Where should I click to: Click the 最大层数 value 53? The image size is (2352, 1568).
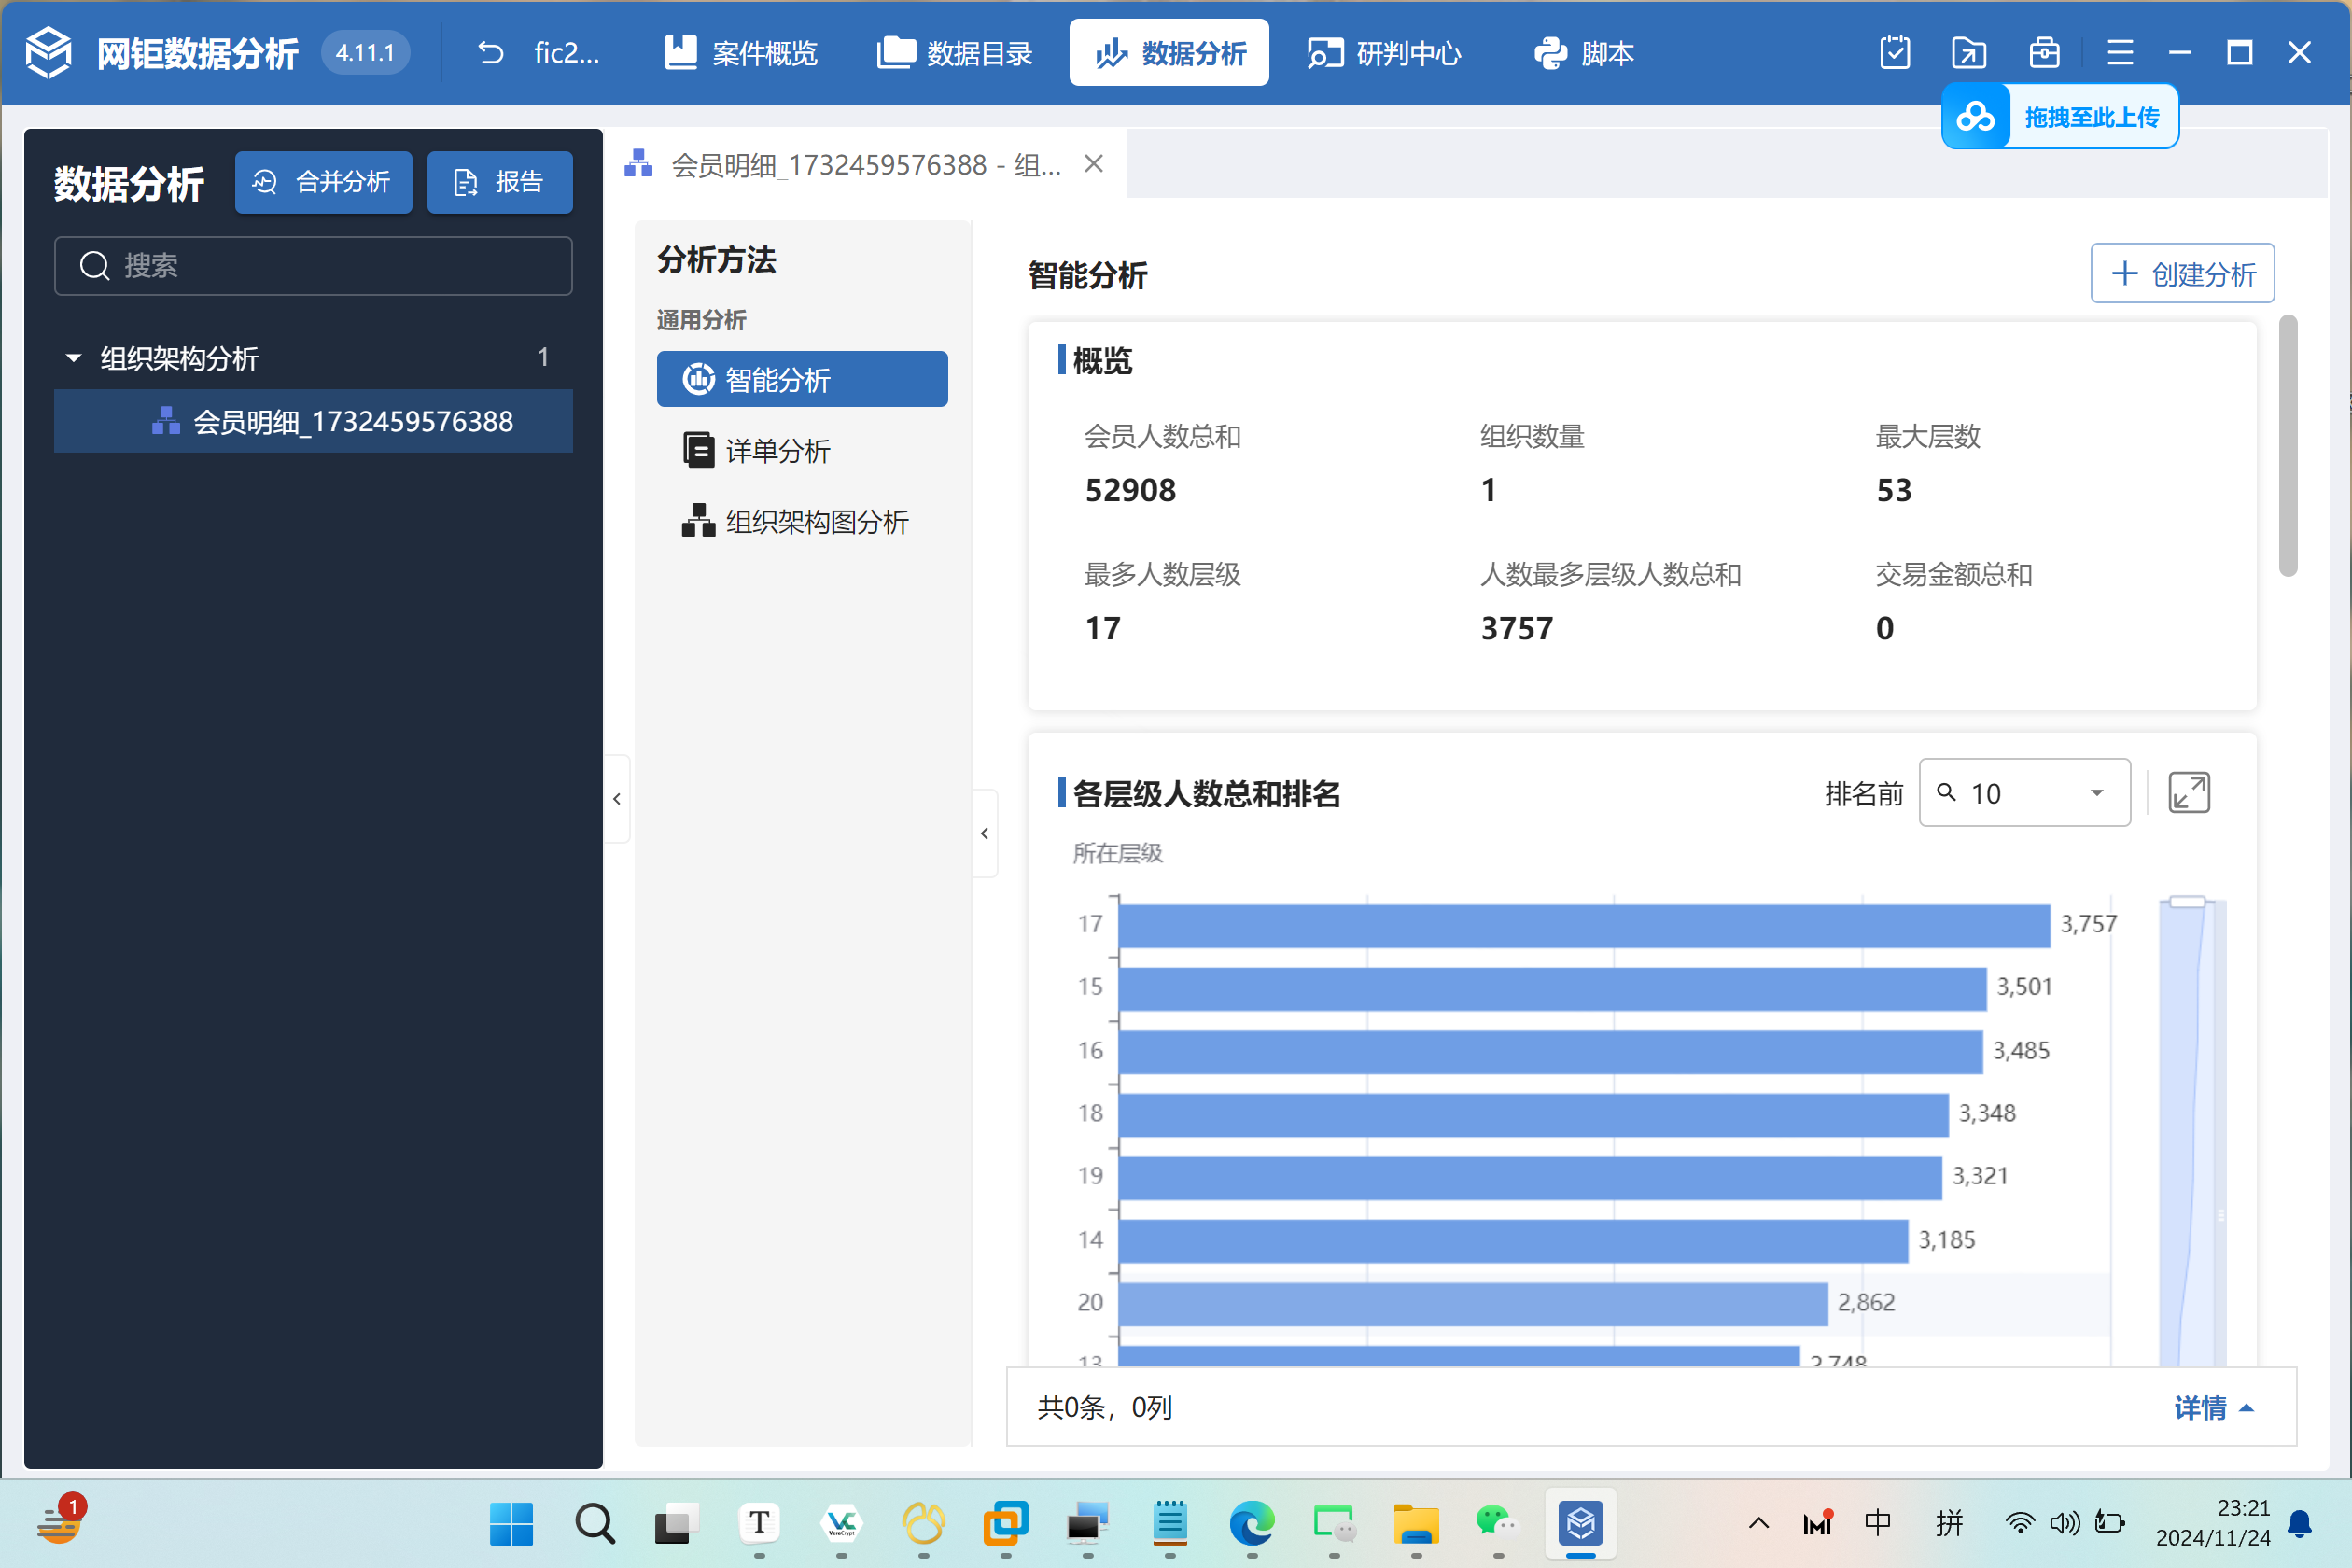pos(1894,490)
